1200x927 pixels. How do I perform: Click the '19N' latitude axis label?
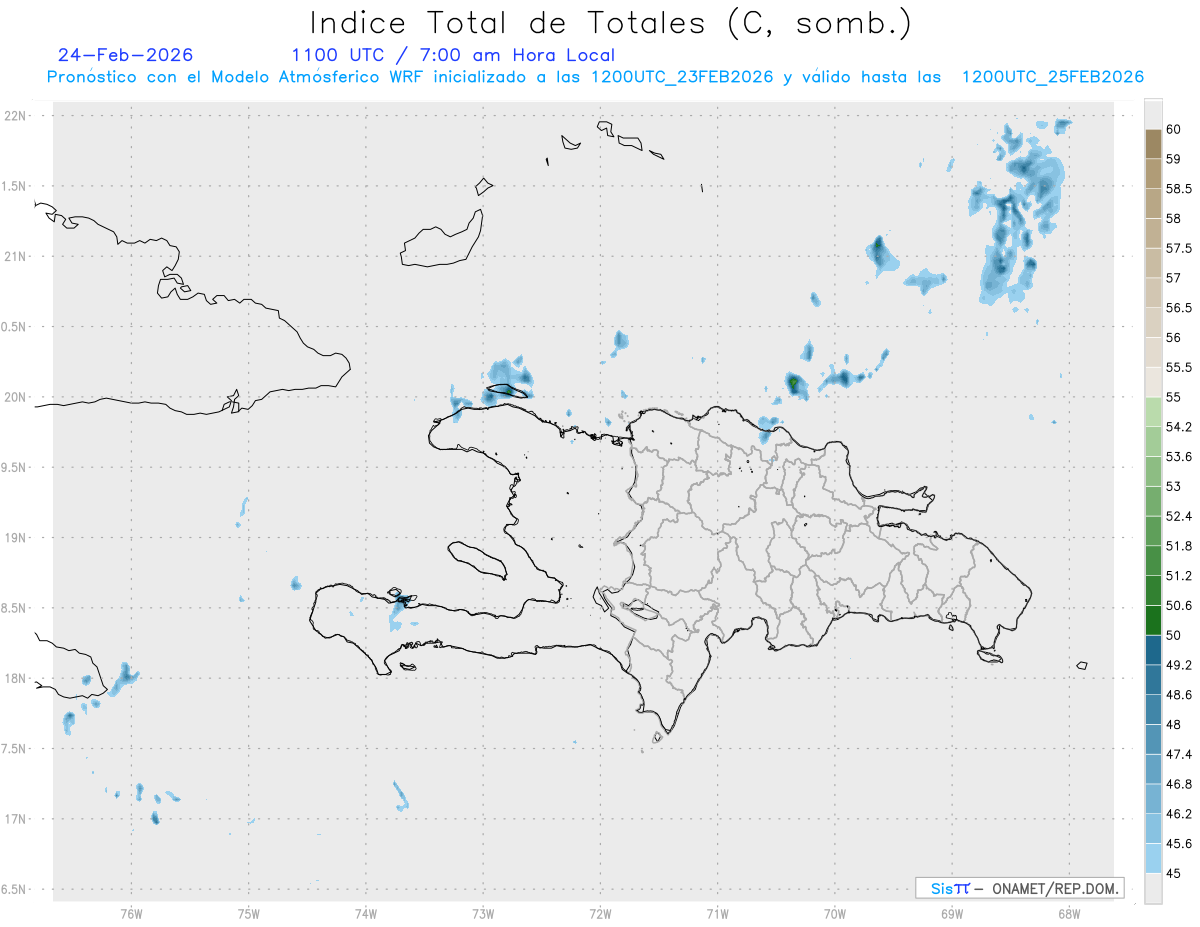[x=17, y=538]
